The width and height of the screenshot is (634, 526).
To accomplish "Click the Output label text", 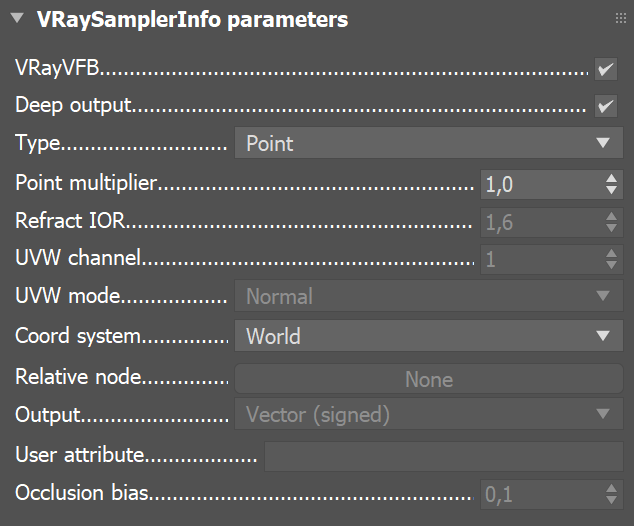I will (48, 416).
